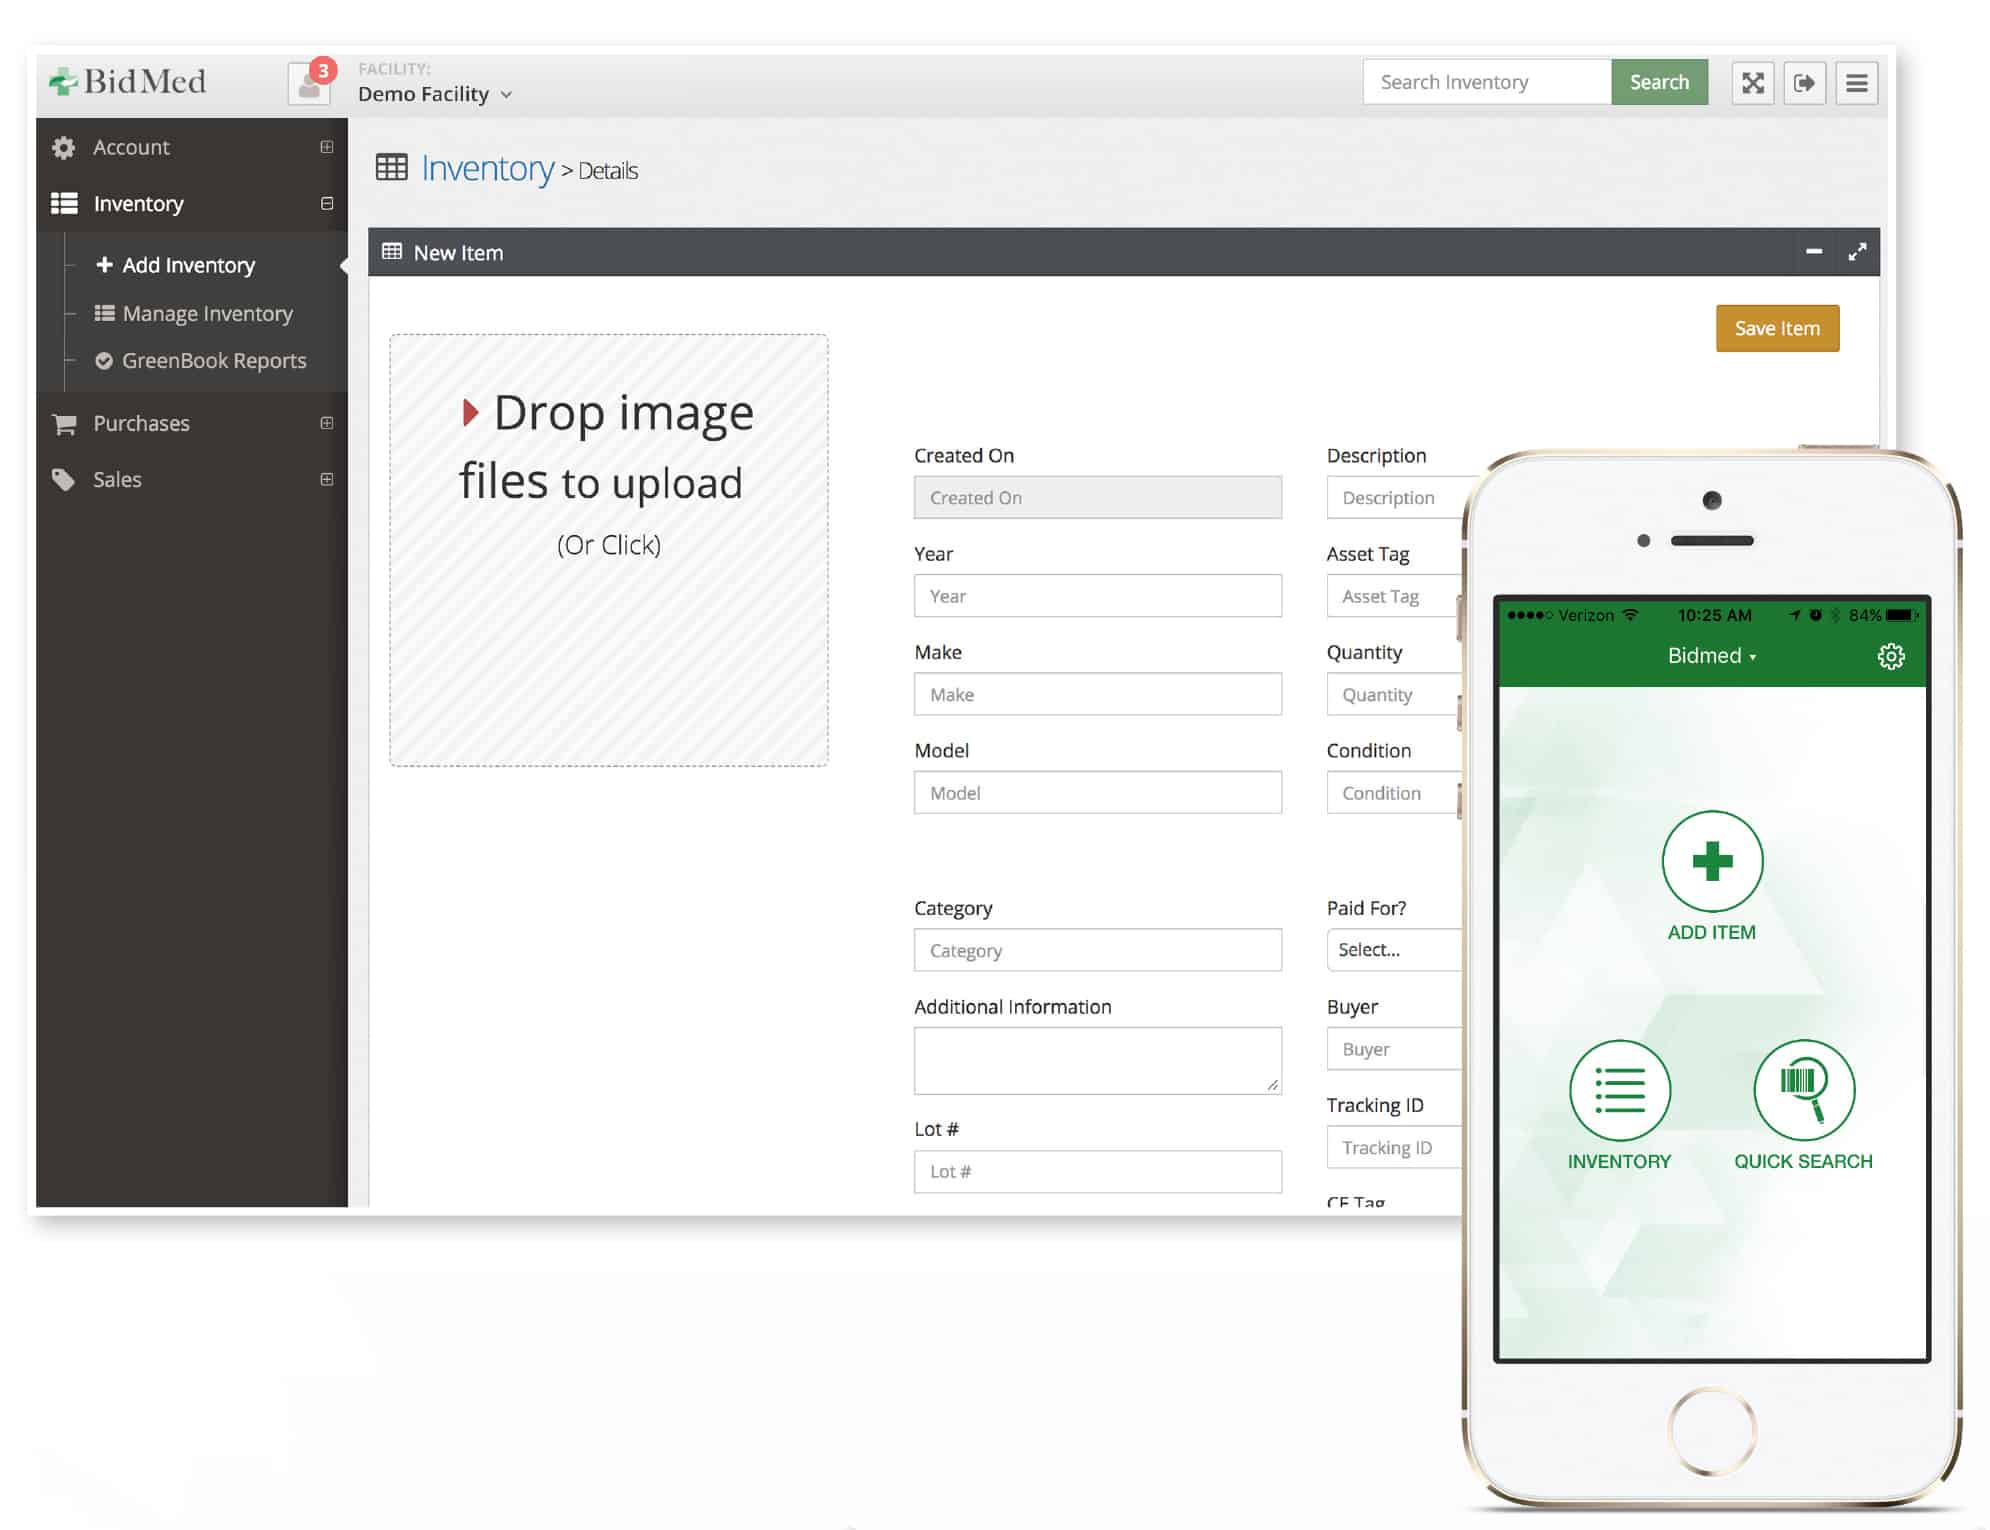The height and width of the screenshot is (1530, 1990).
Task: Click the Category input field
Action: 1097,950
